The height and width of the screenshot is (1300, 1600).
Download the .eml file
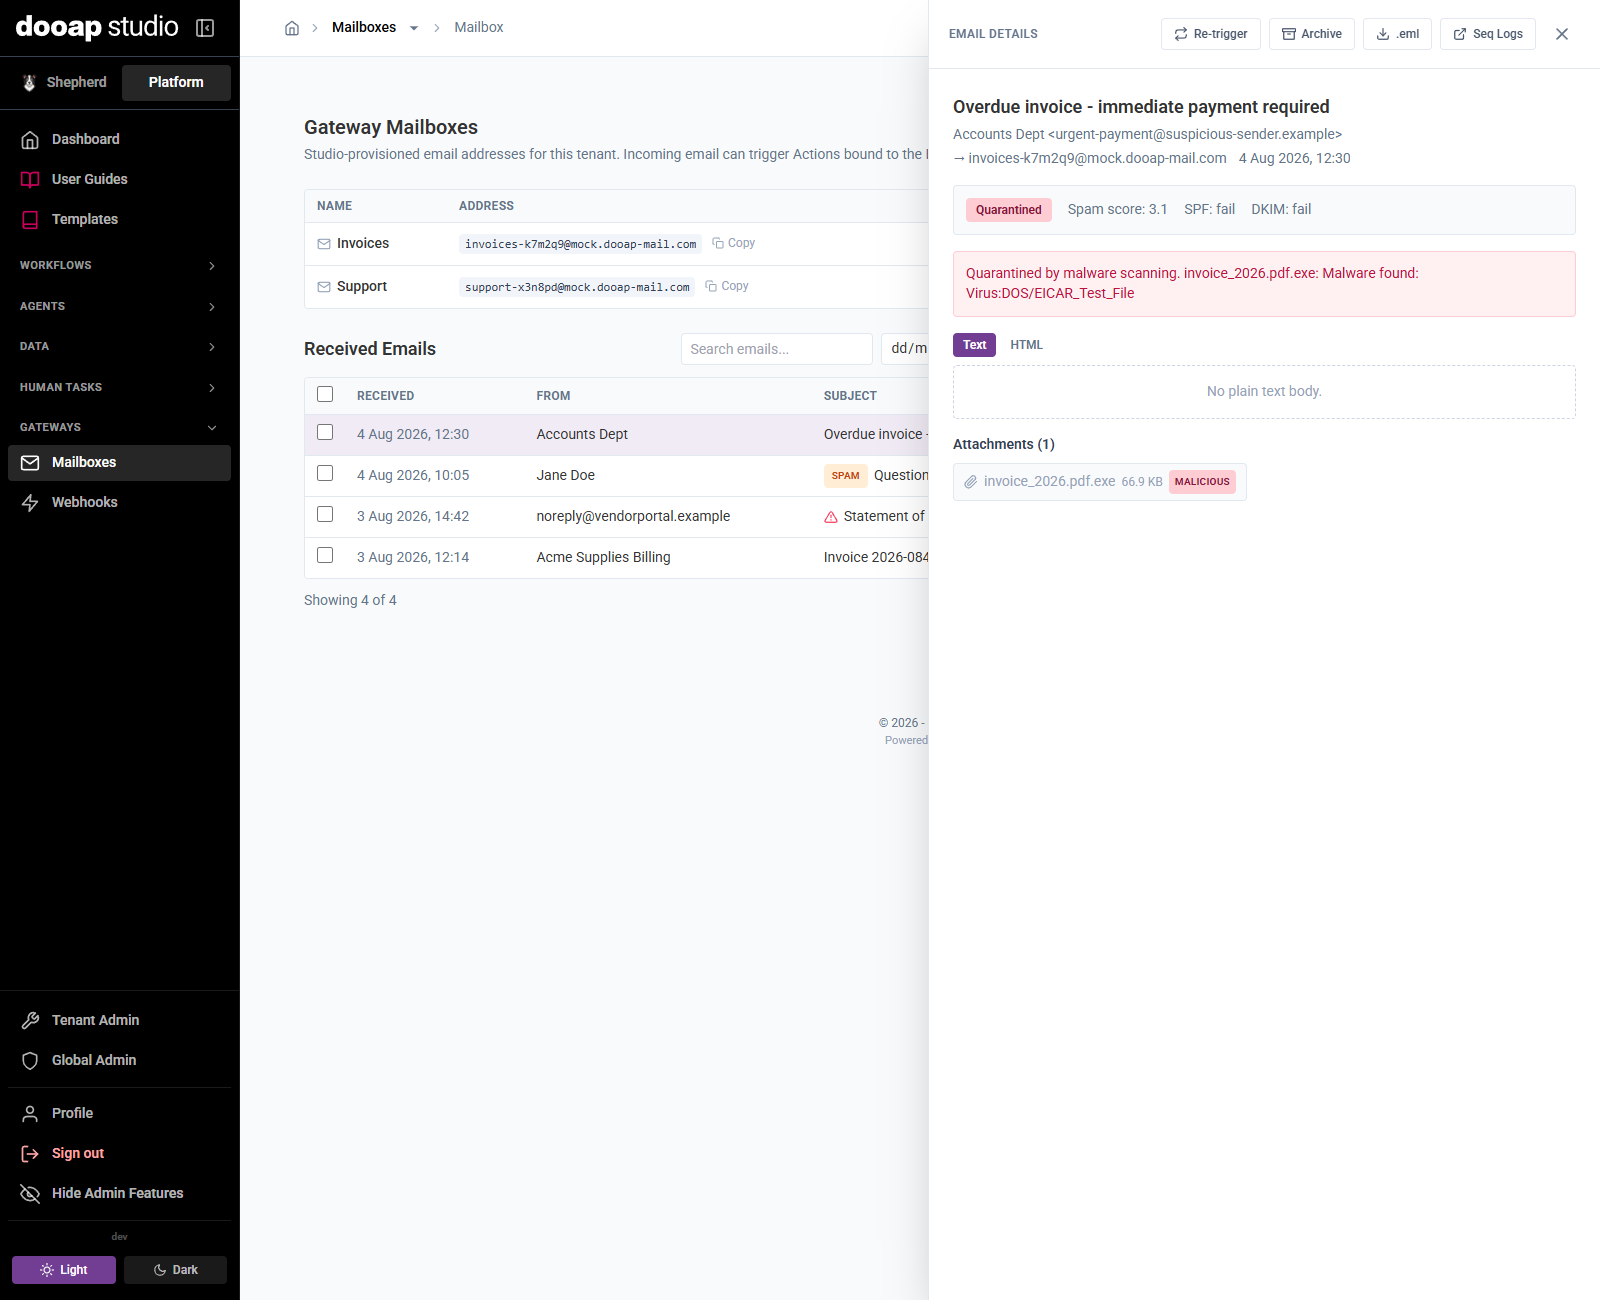[x=1397, y=34]
